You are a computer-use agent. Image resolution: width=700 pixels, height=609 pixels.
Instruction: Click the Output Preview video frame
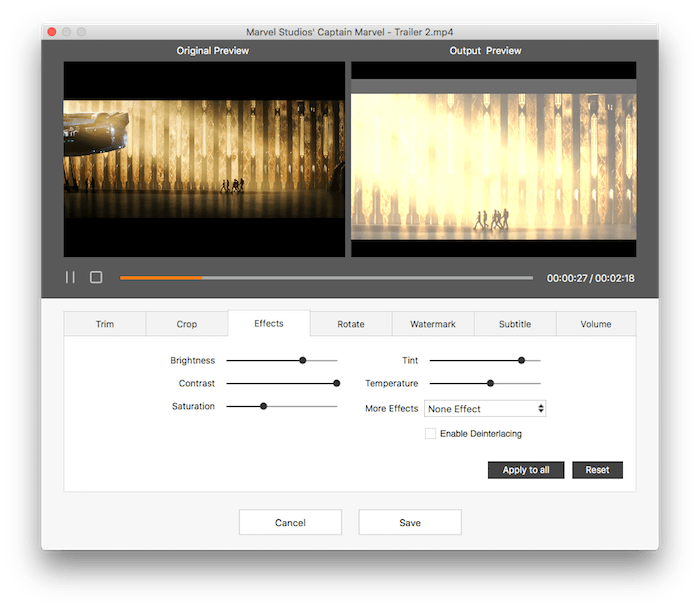point(494,159)
